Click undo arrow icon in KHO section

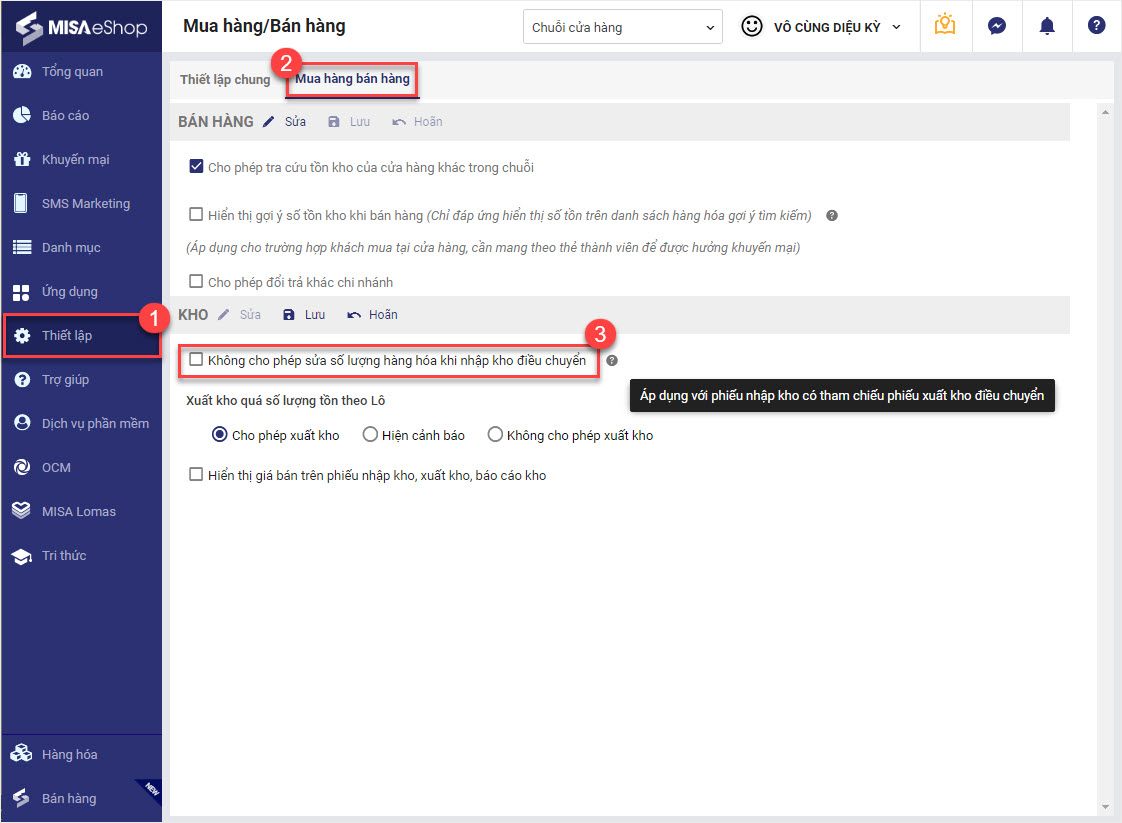pyautogui.click(x=353, y=315)
